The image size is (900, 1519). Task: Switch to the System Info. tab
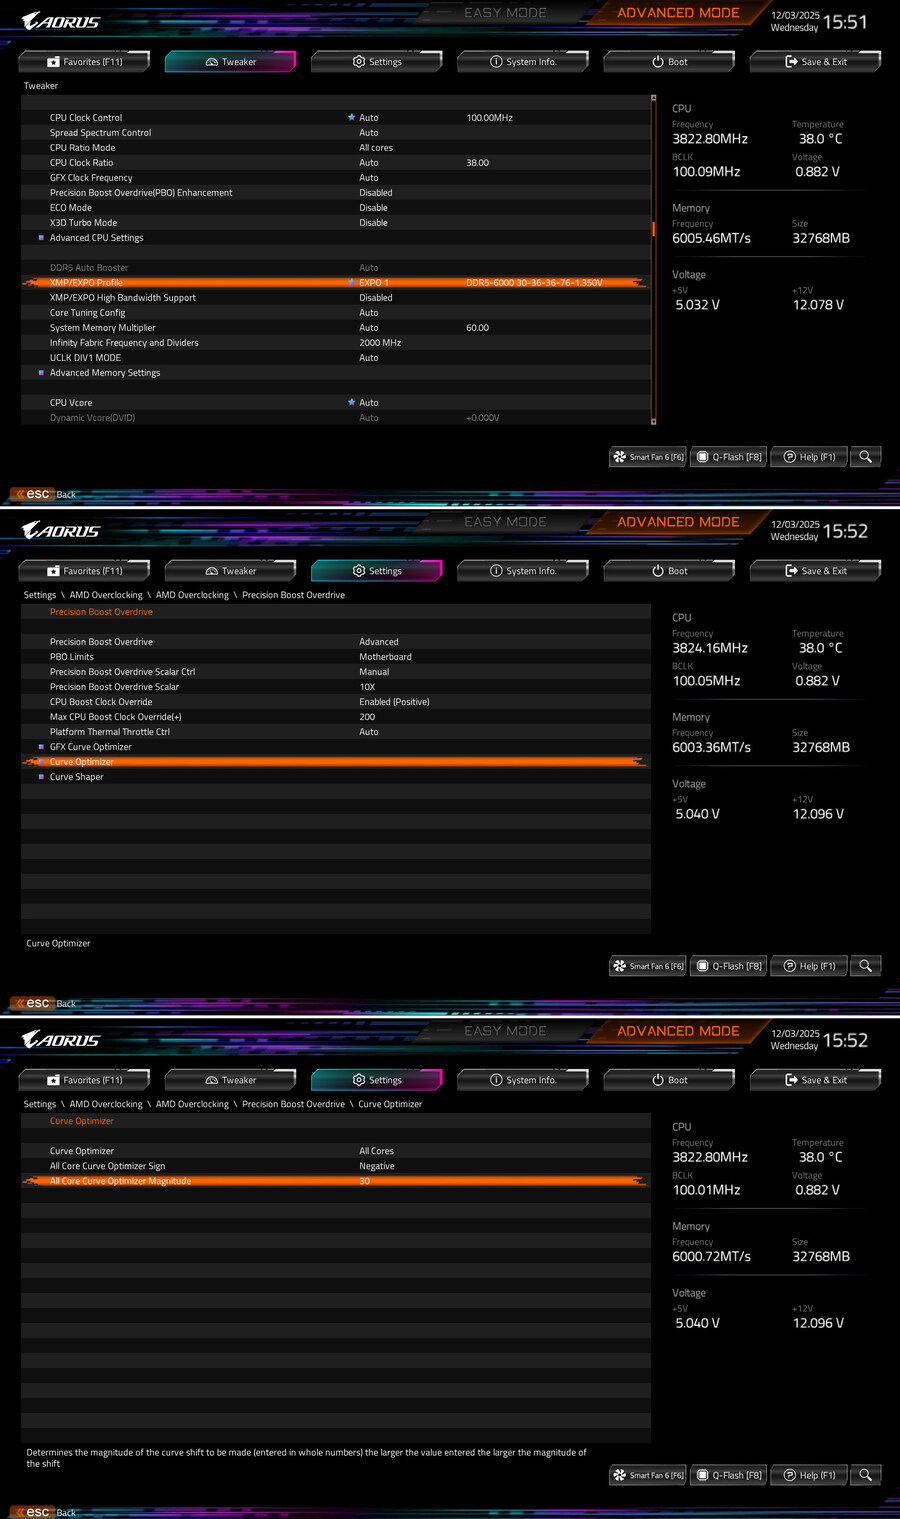[x=522, y=61]
